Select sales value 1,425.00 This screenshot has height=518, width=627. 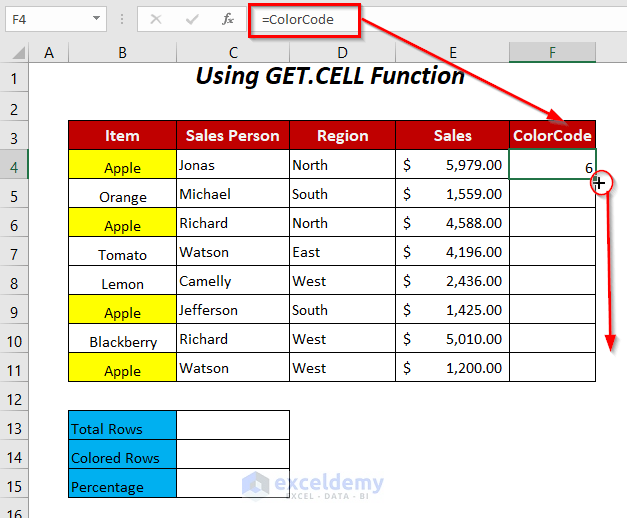452,309
